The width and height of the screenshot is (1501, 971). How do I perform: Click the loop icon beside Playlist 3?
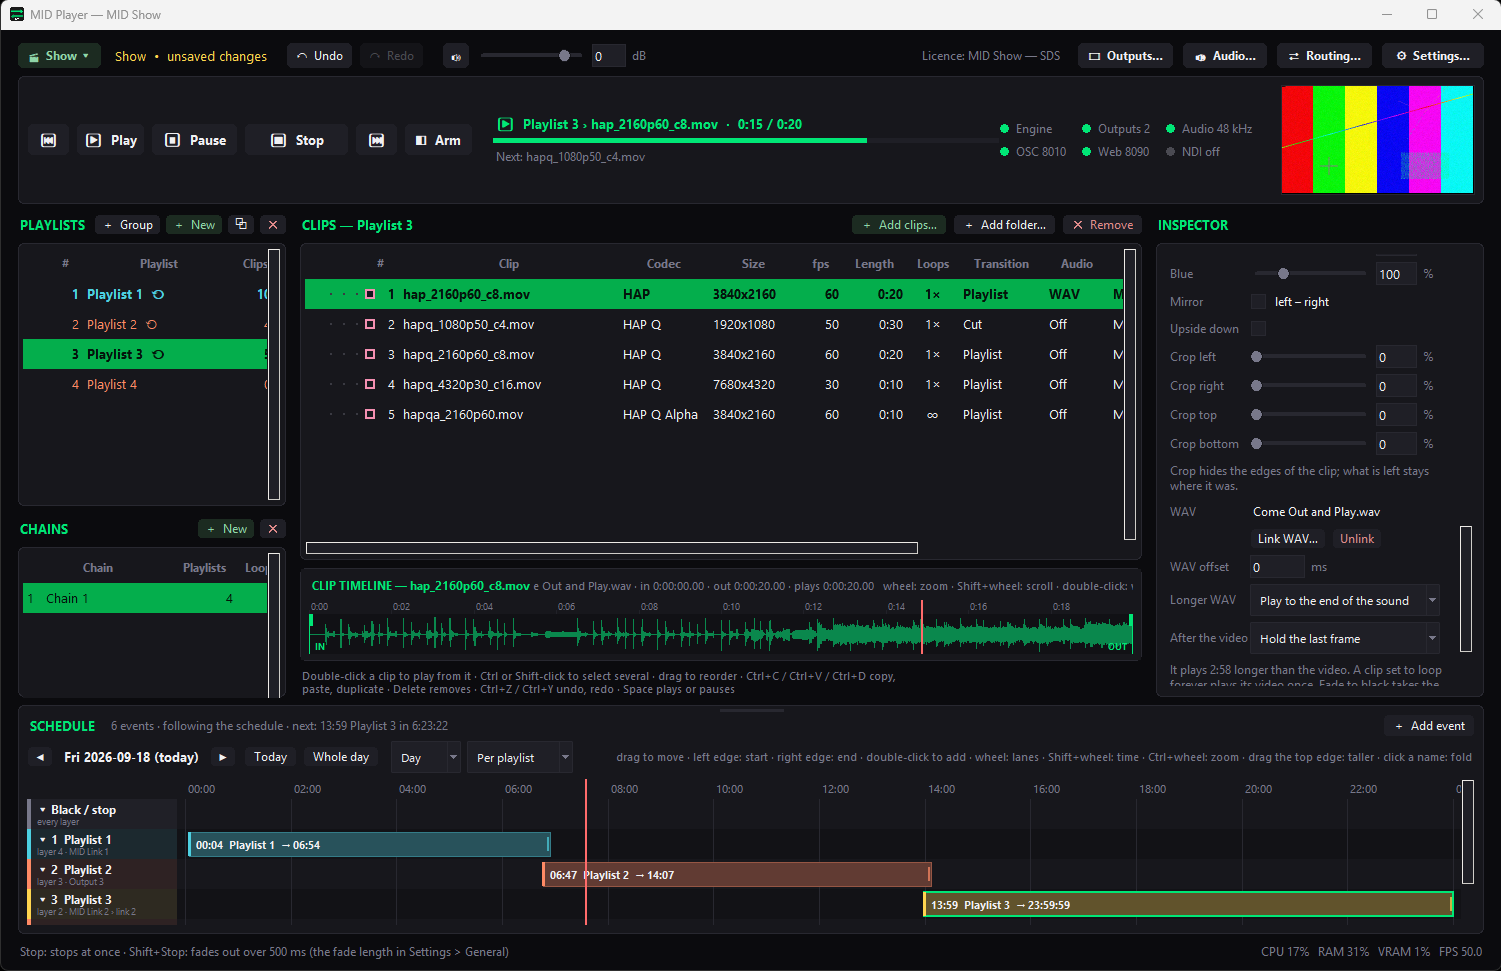point(158,355)
